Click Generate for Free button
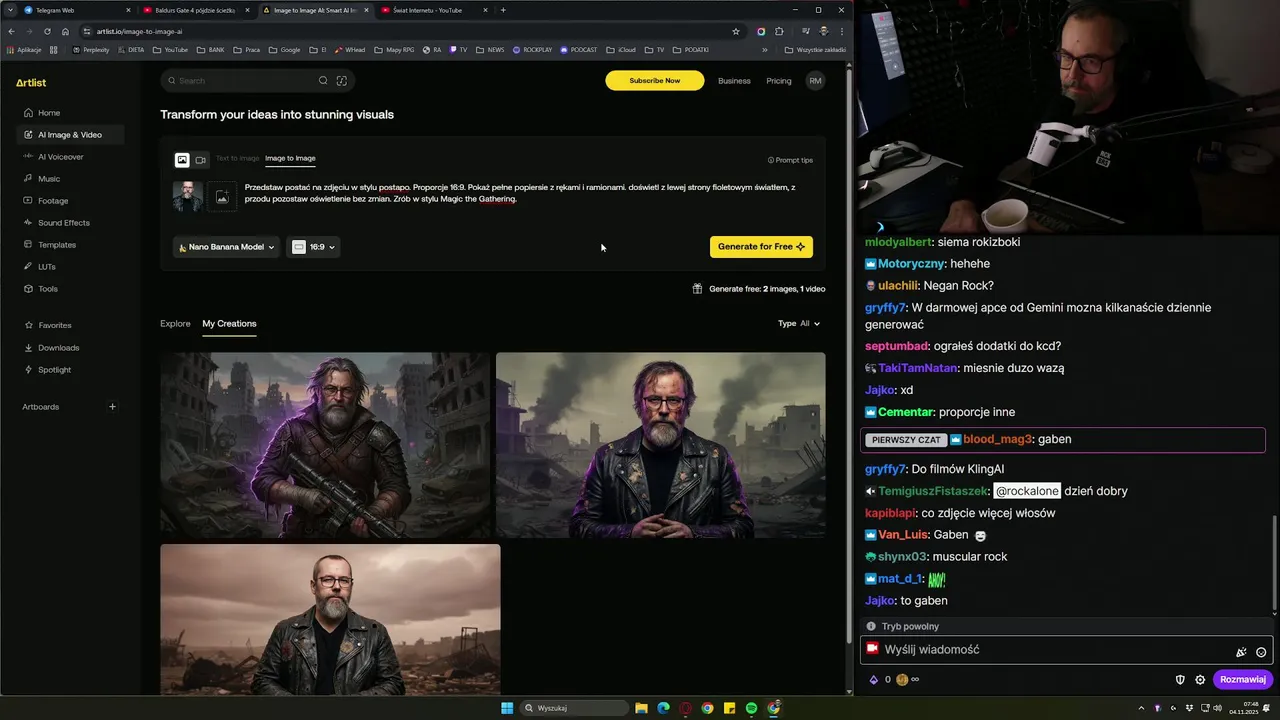Screen dimensions: 1280x720 click(x=761, y=247)
